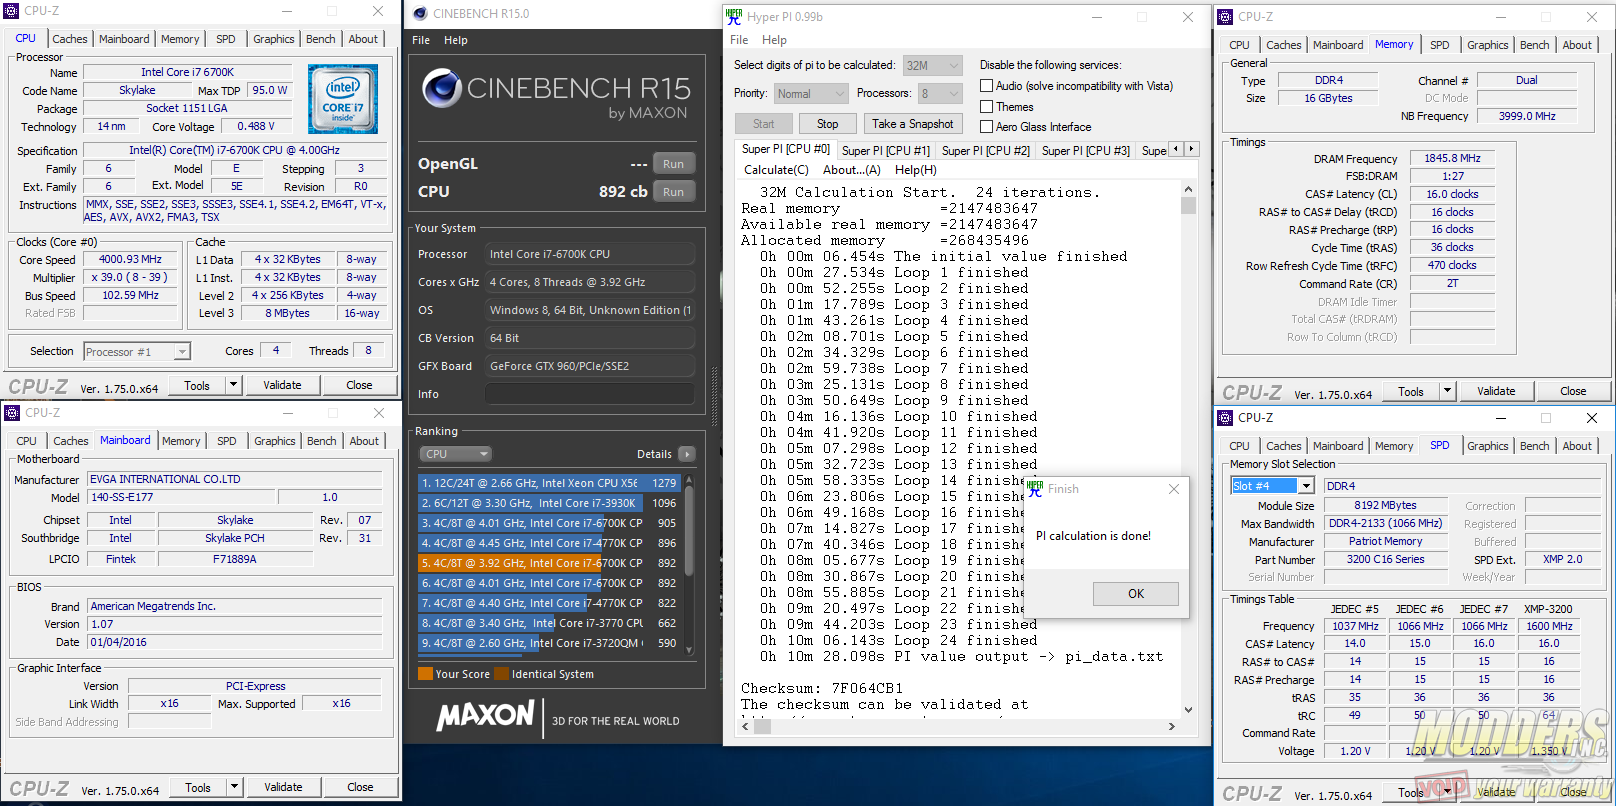Screen dimensions: 1616x806
Task: Click OK in the Finish dialog
Action: 1136,594
